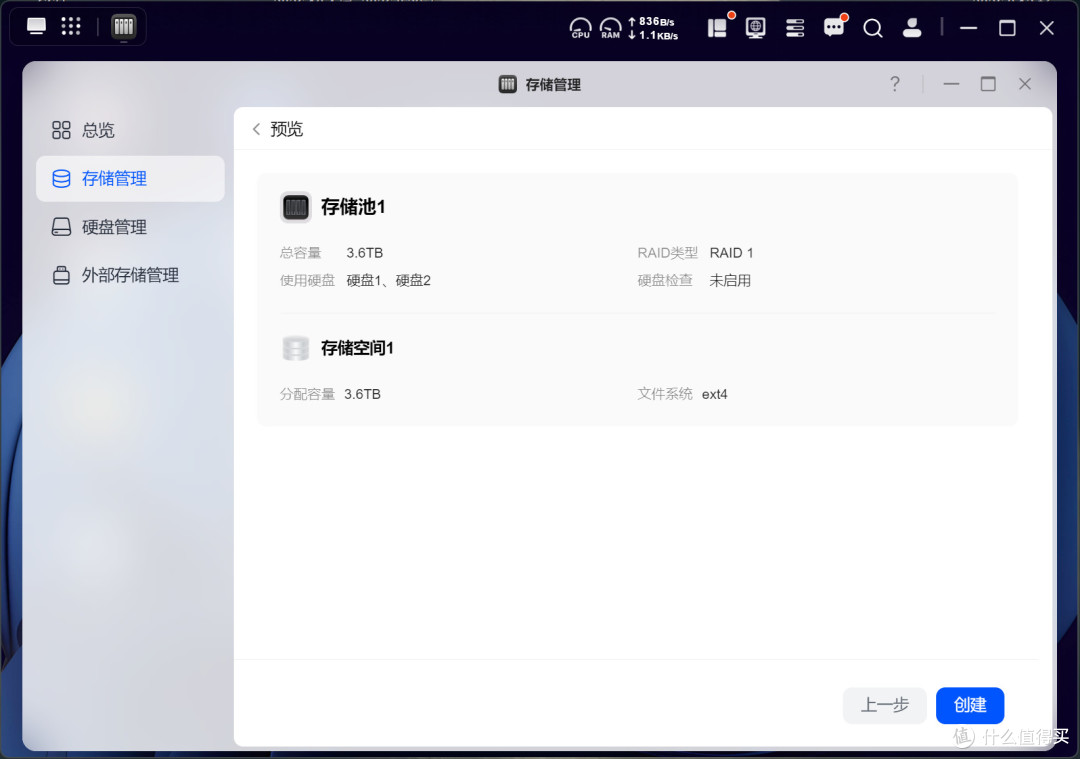
Task: Minimize the 存储管理 window
Action: (951, 84)
